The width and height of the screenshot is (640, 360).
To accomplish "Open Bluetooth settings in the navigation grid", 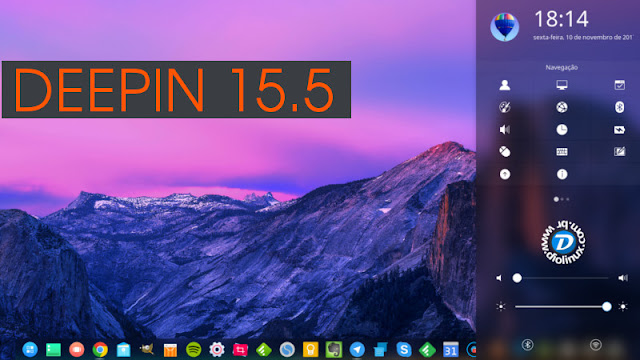I will (619, 107).
